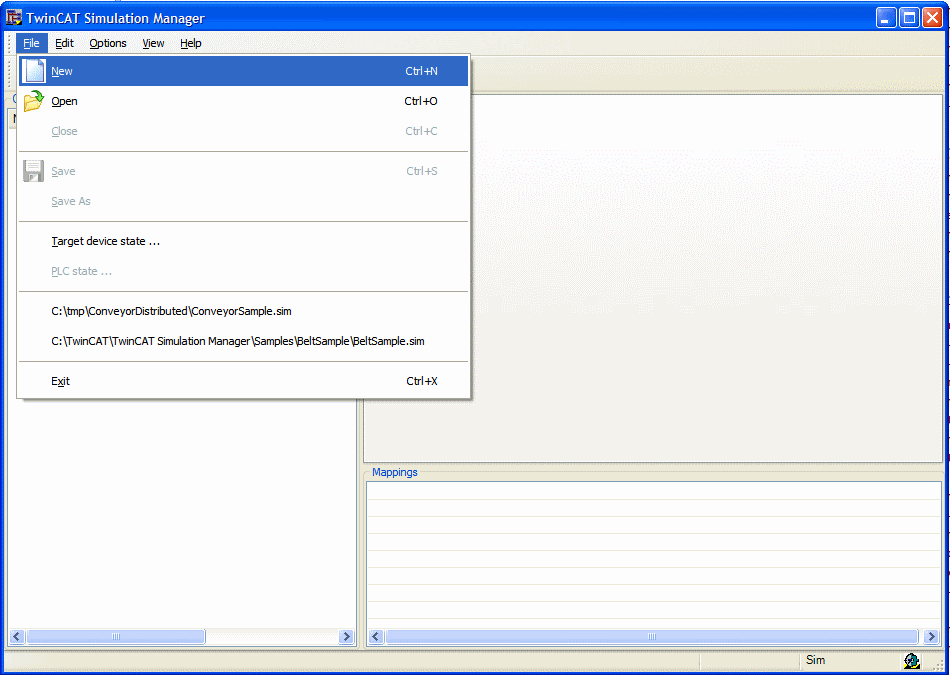Image resolution: width=950 pixels, height=675 pixels.
Task: Choose New from the File menu
Action: (244, 71)
